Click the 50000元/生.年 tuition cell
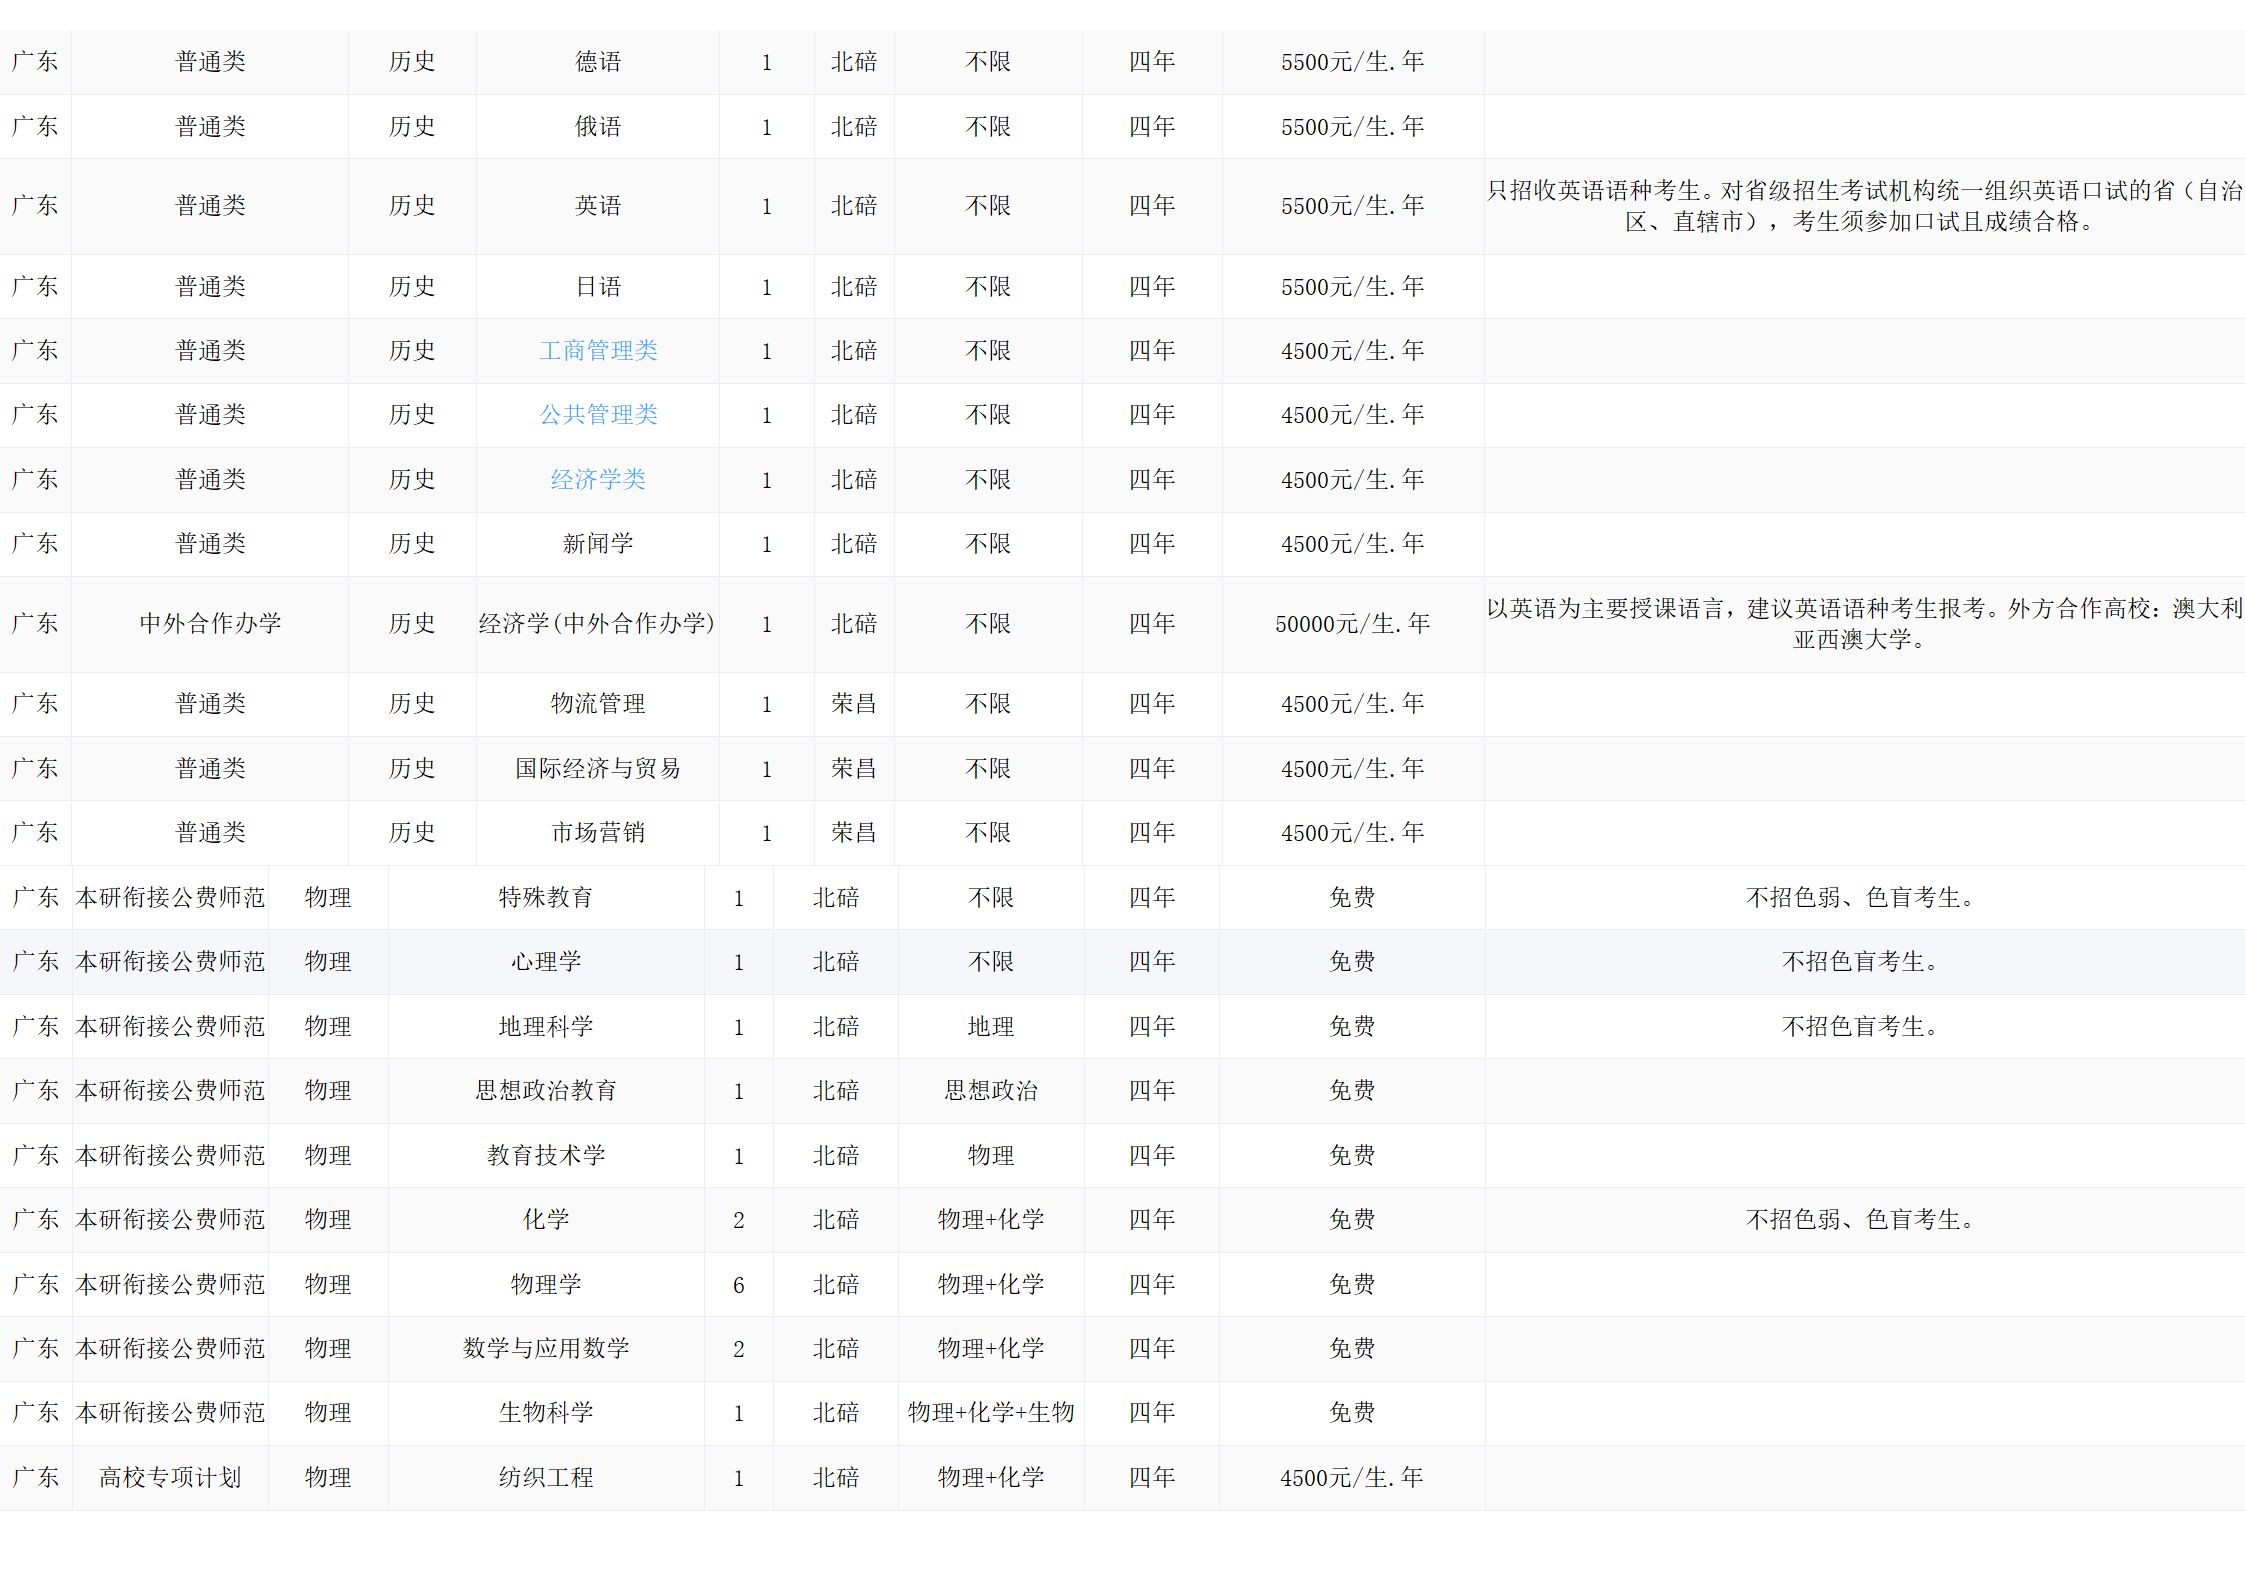The image size is (2245, 1587). tap(1352, 624)
